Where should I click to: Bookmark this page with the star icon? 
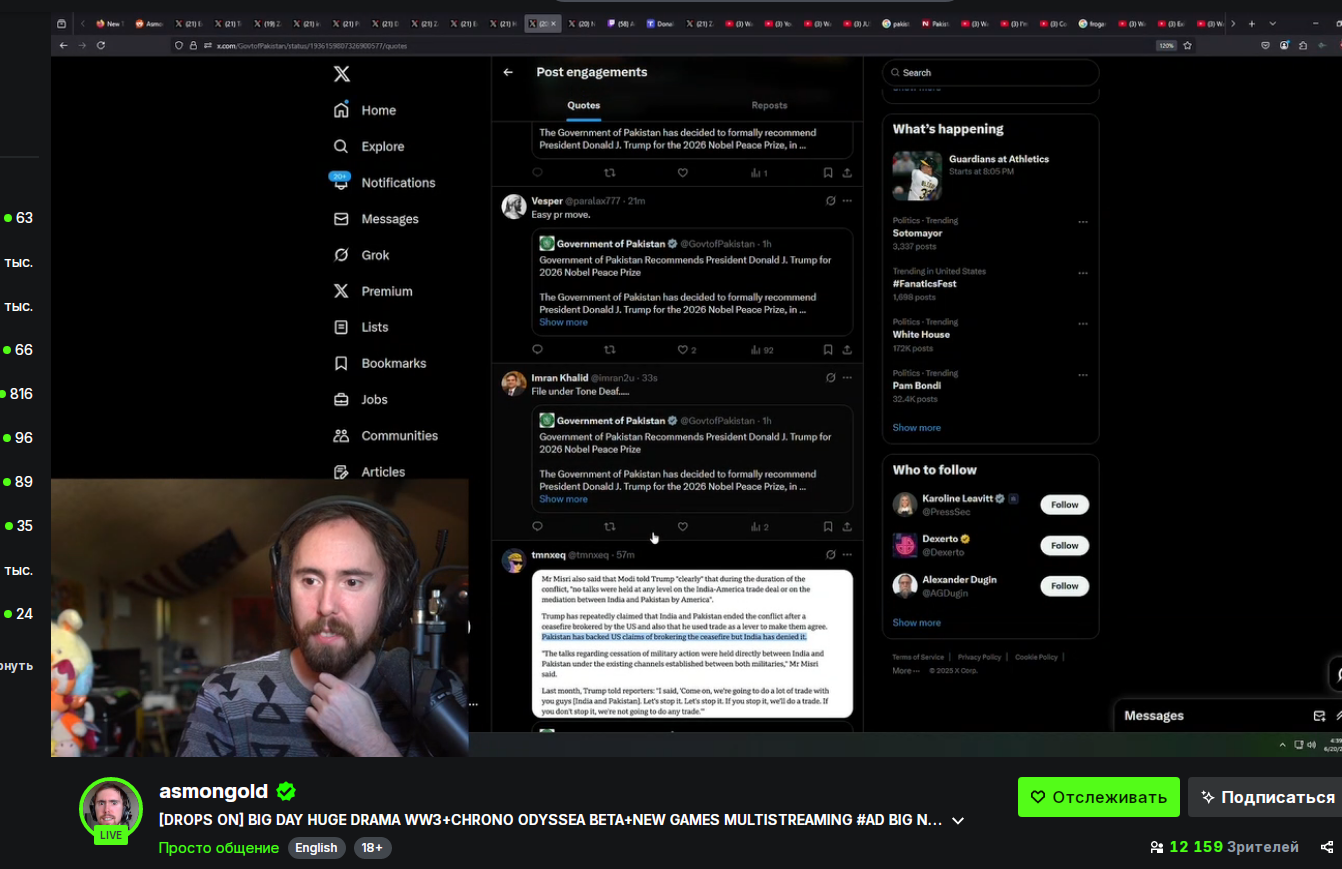(x=1187, y=45)
